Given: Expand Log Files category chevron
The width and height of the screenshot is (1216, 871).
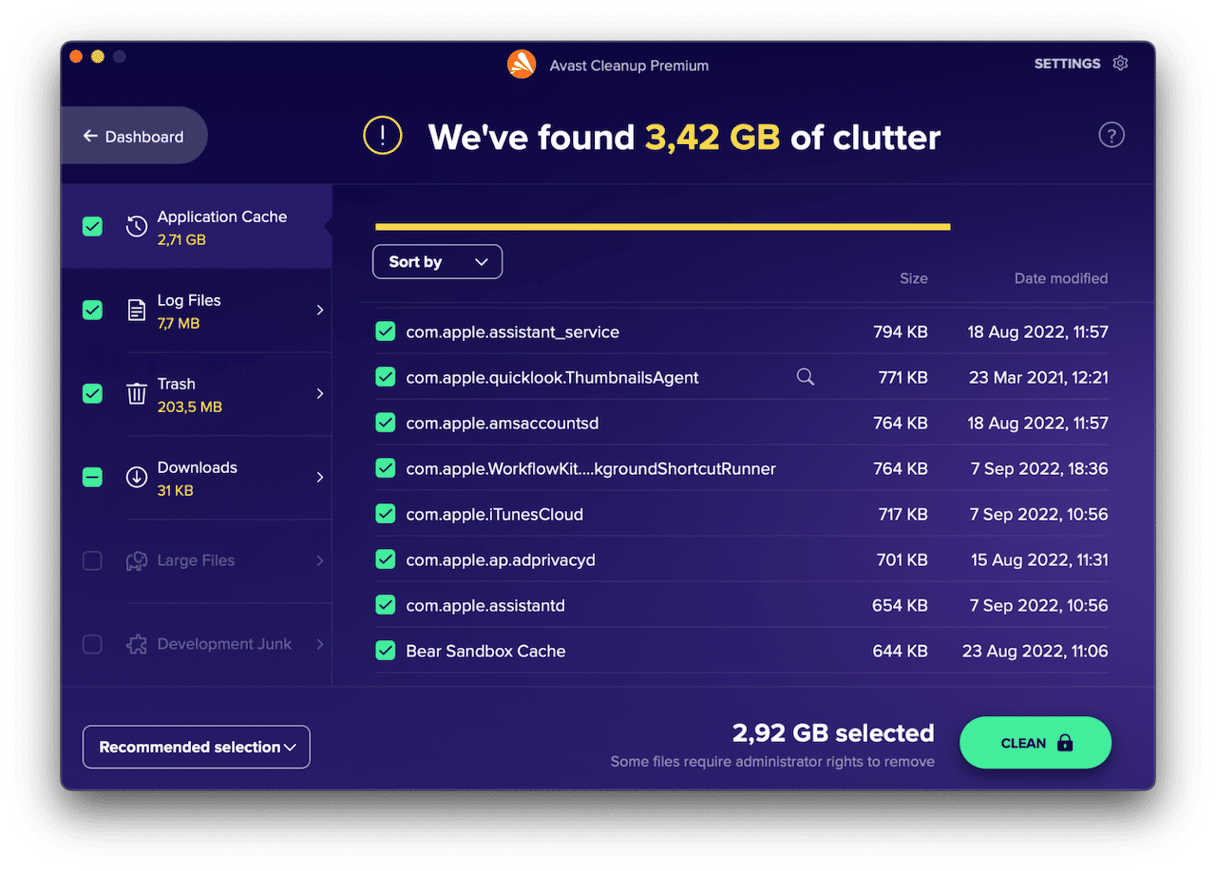Looking at the screenshot, I should (320, 311).
